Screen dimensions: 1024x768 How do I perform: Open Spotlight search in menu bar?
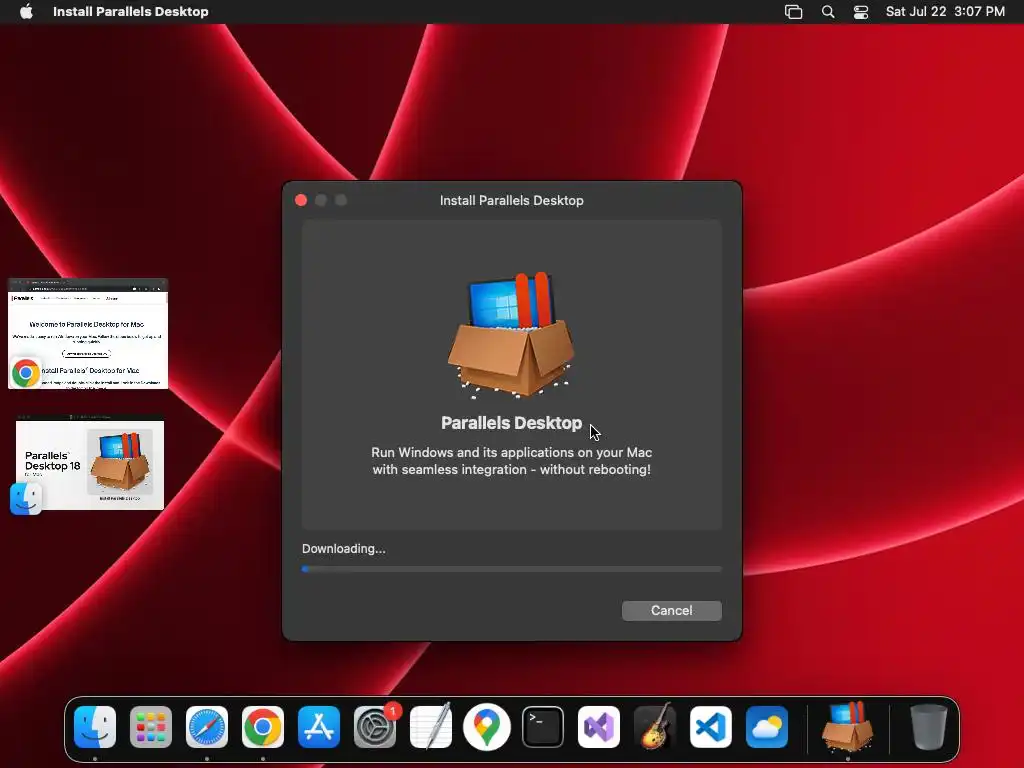[x=827, y=12]
